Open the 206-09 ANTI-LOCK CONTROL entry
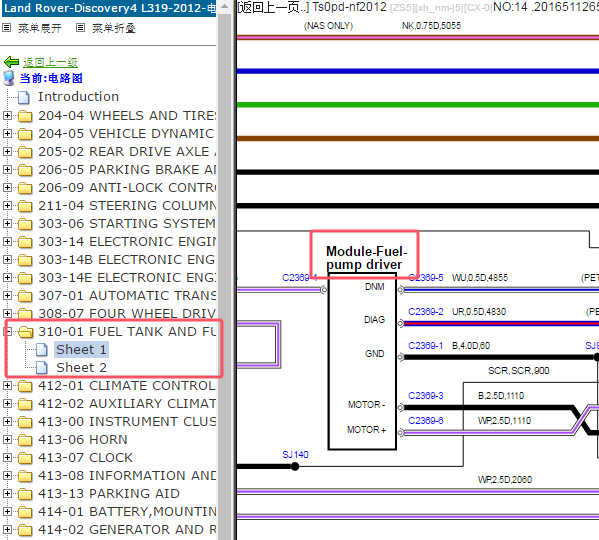The height and width of the screenshot is (540, 599). point(127,188)
